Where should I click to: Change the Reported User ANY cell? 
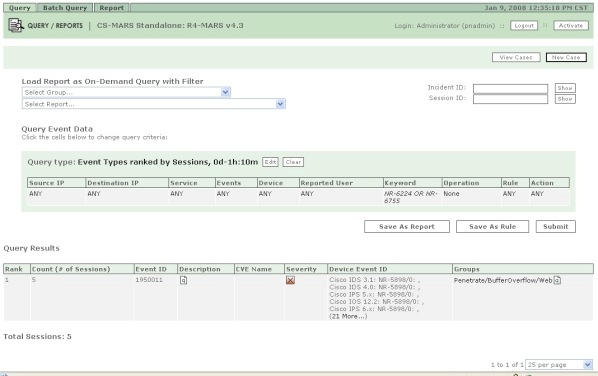(x=341, y=197)
